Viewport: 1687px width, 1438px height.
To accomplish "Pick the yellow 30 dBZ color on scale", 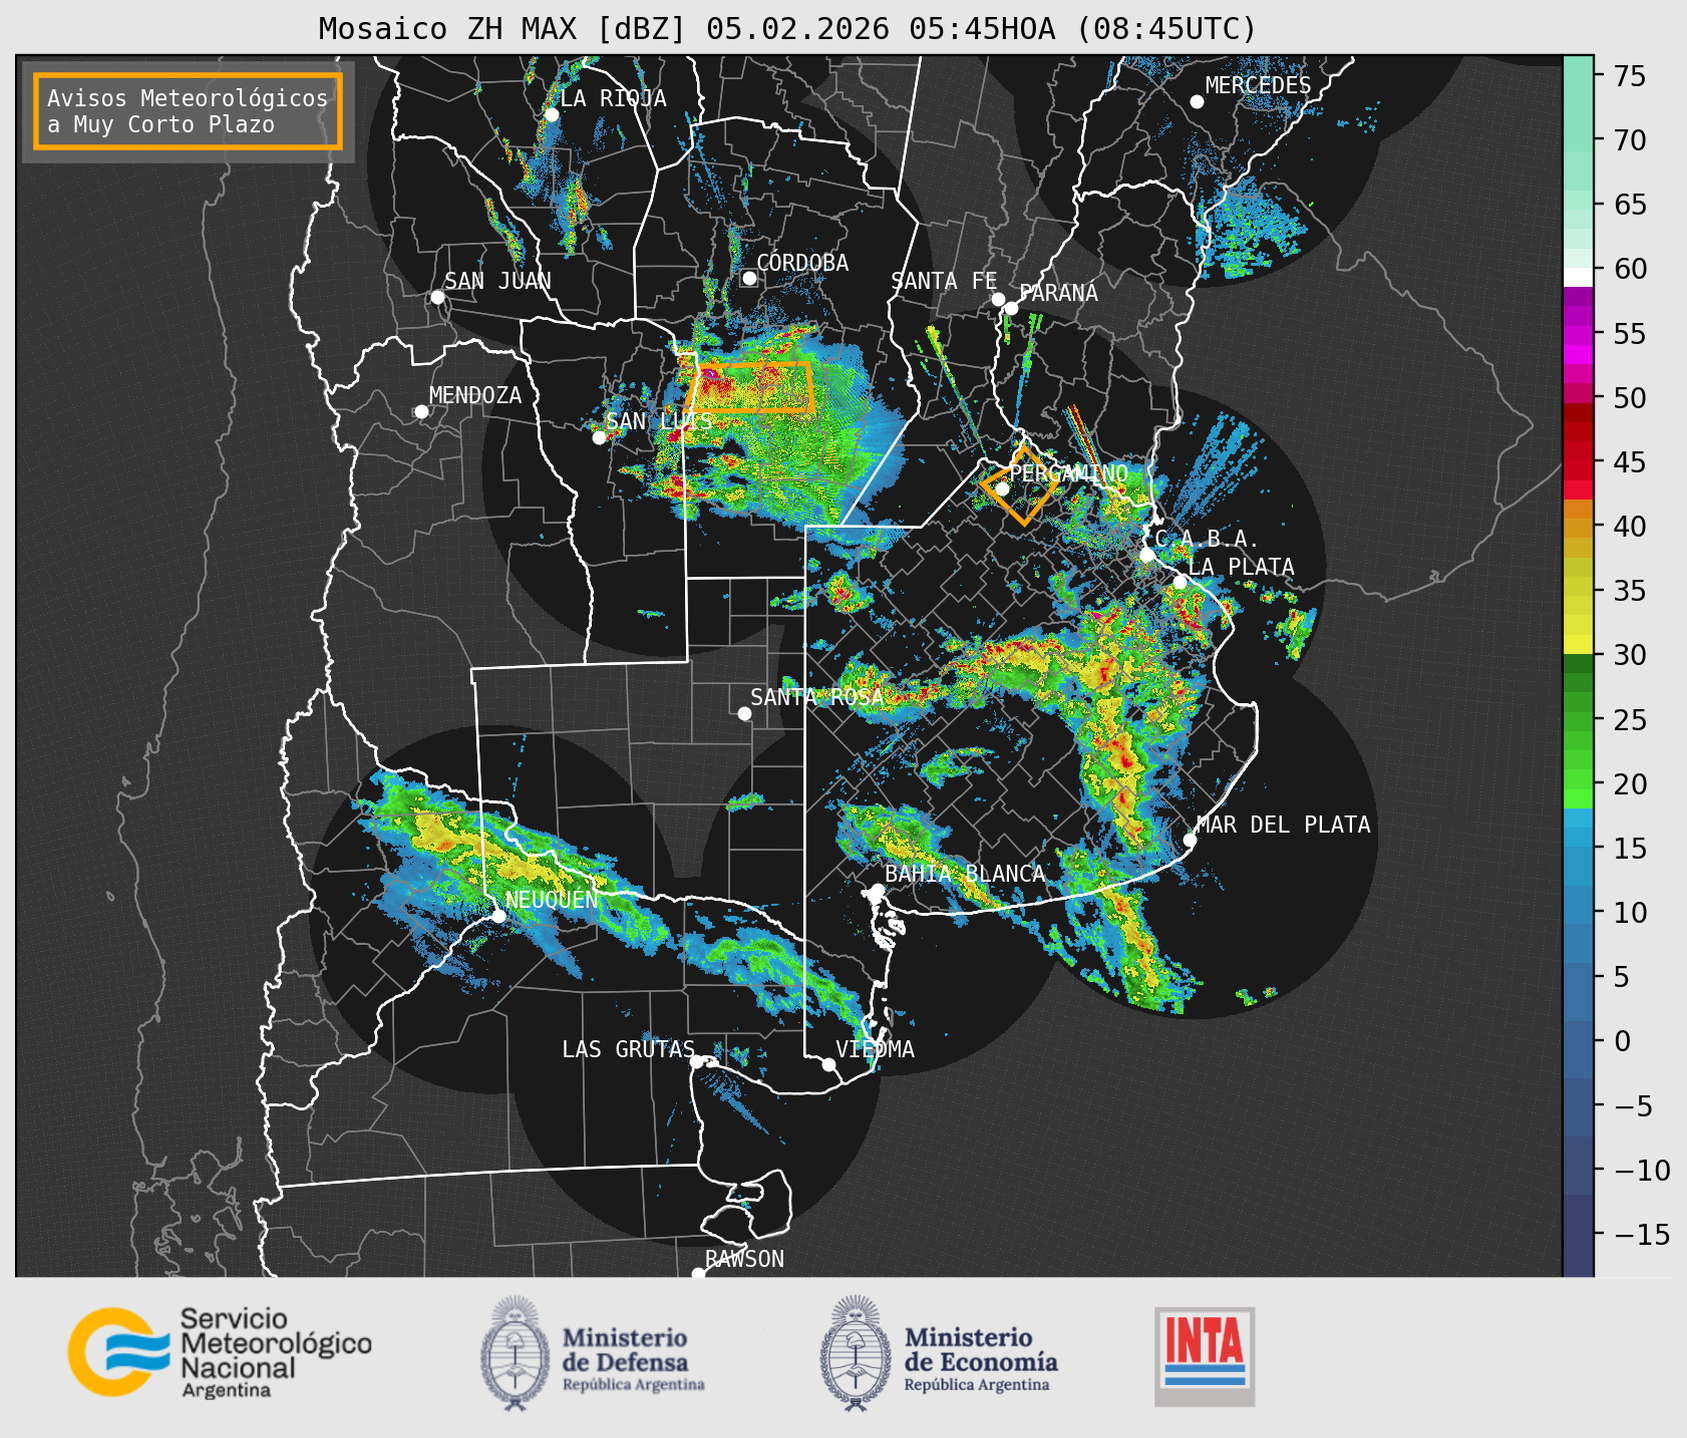I will point(1578,646).
